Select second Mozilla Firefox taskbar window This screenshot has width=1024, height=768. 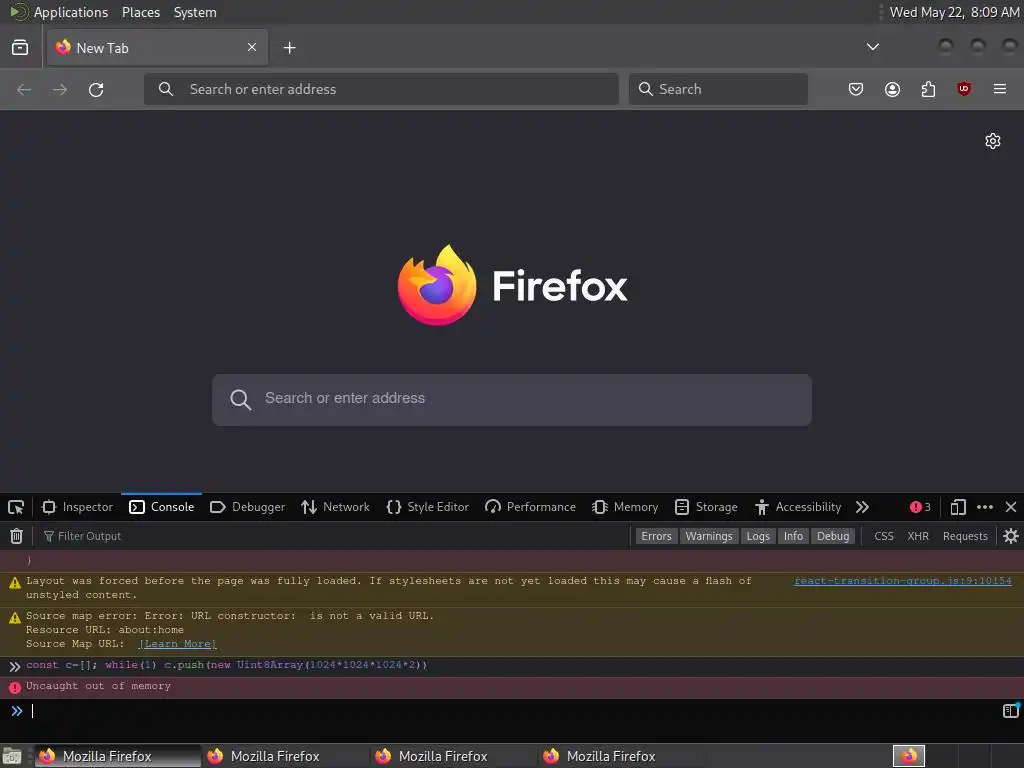click(x=285, y=756)
